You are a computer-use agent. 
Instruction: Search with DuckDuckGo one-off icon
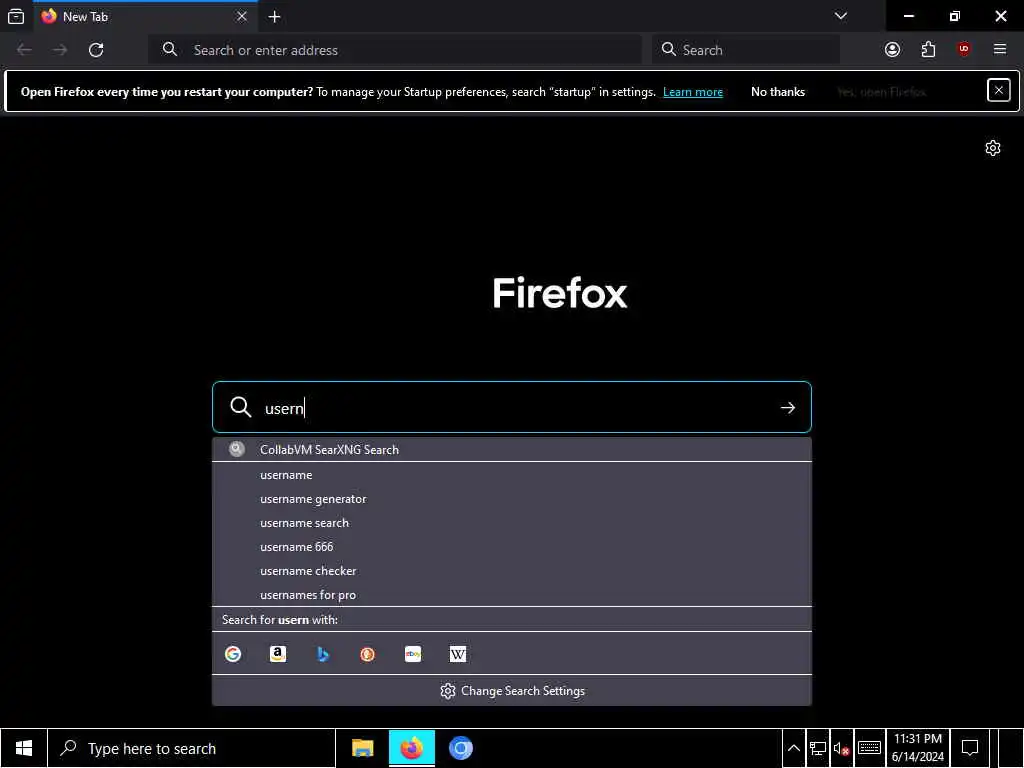click(x=368, y=654)
